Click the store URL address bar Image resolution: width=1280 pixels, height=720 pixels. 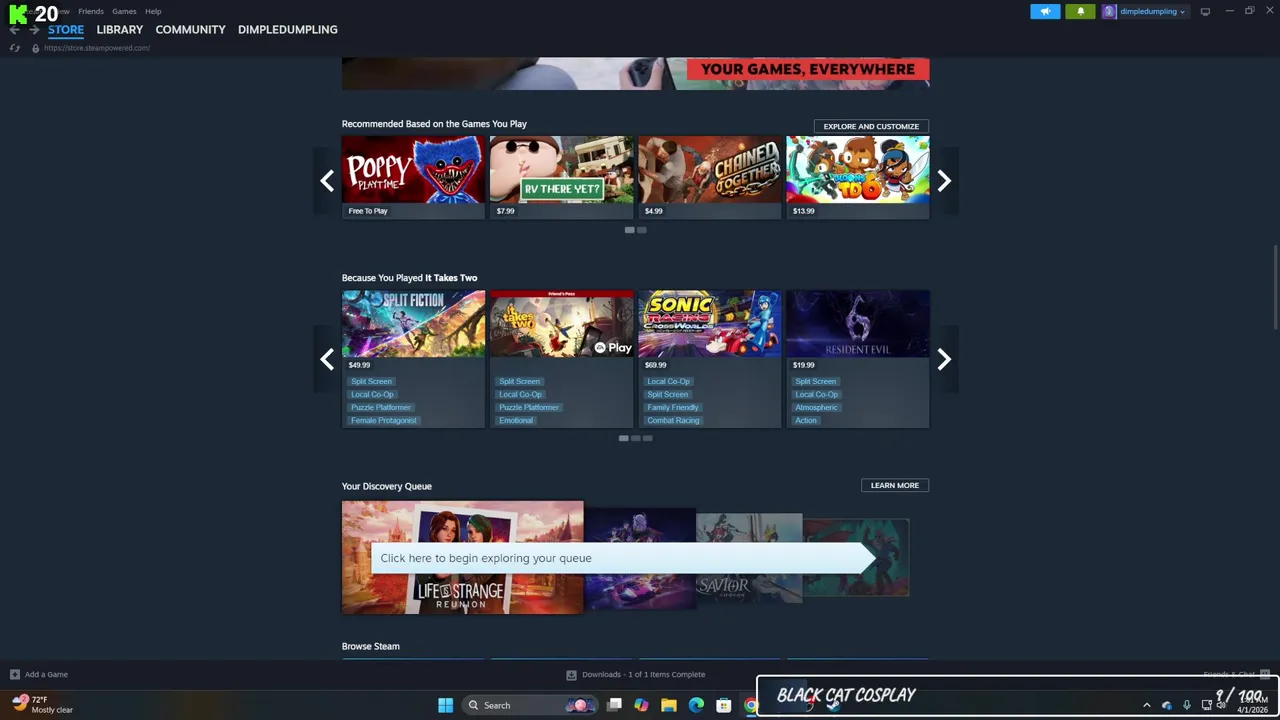97,48
